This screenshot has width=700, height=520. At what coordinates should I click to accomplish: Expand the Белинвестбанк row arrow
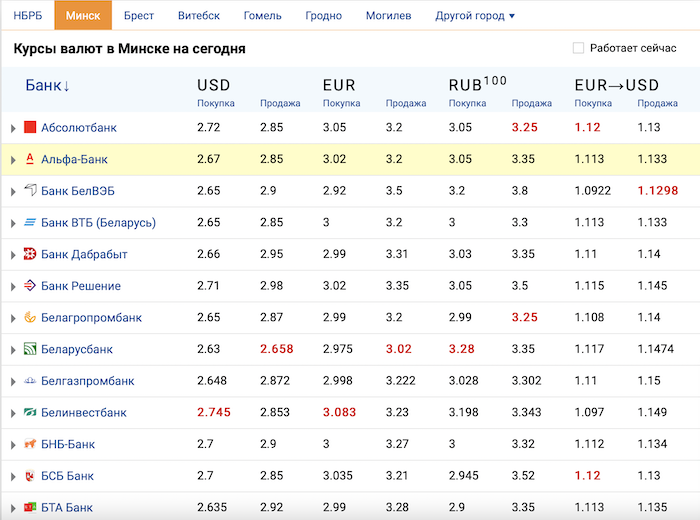click(13, 413)
